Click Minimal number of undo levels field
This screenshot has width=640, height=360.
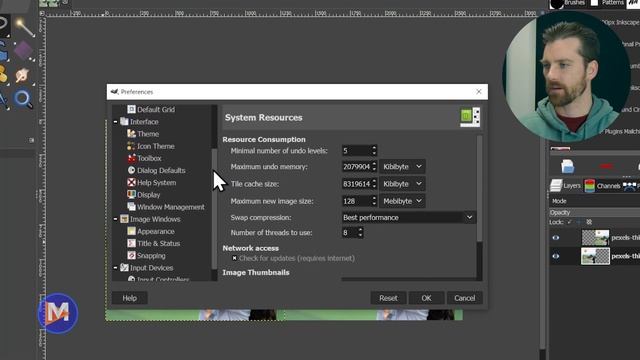coord(356,151)
